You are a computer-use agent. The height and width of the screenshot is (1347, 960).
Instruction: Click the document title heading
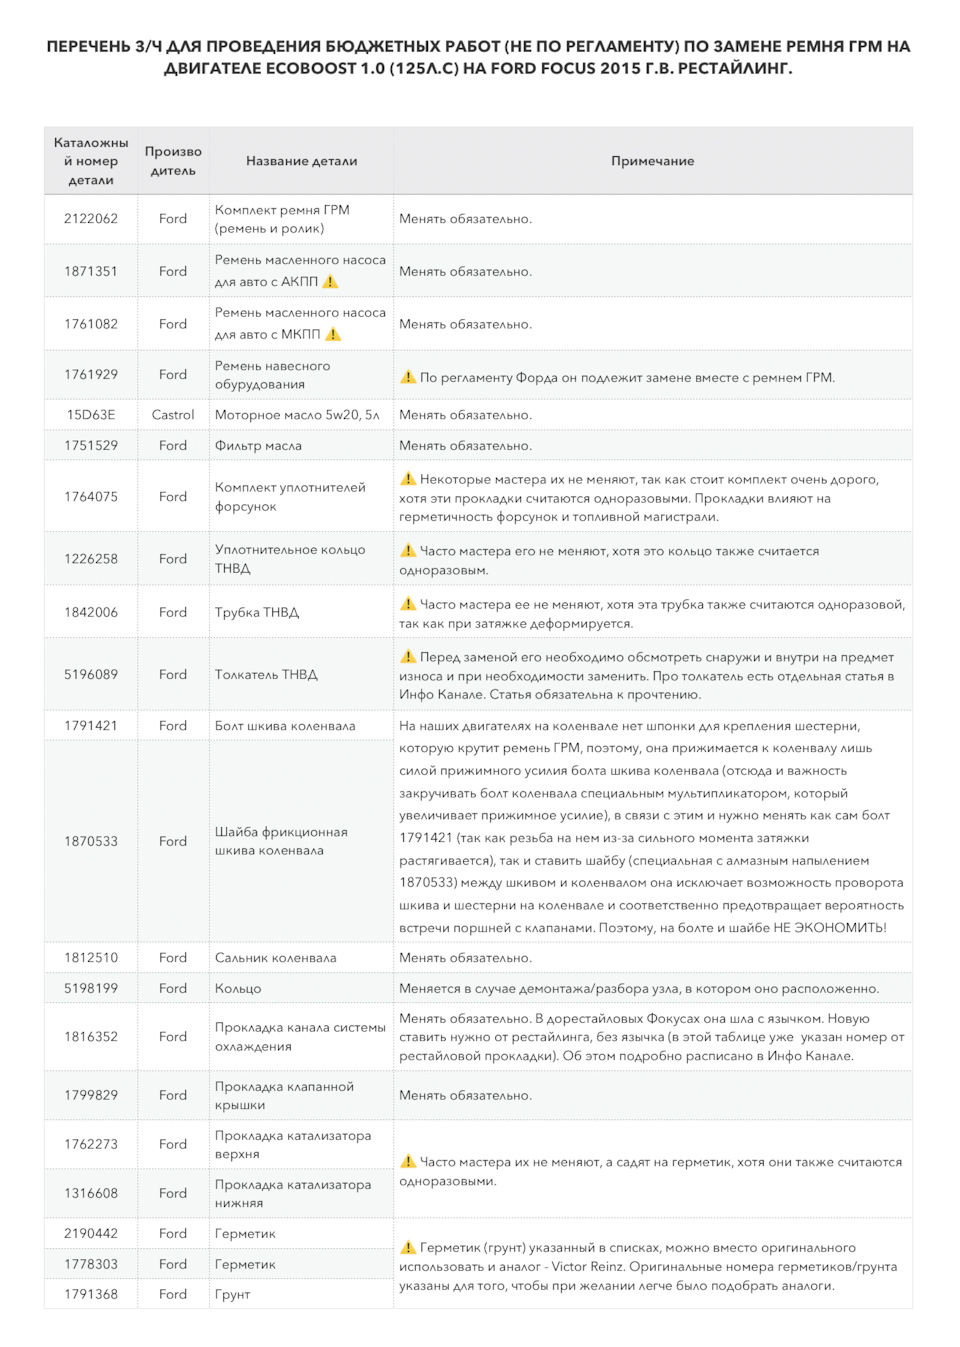coord(479,57)
